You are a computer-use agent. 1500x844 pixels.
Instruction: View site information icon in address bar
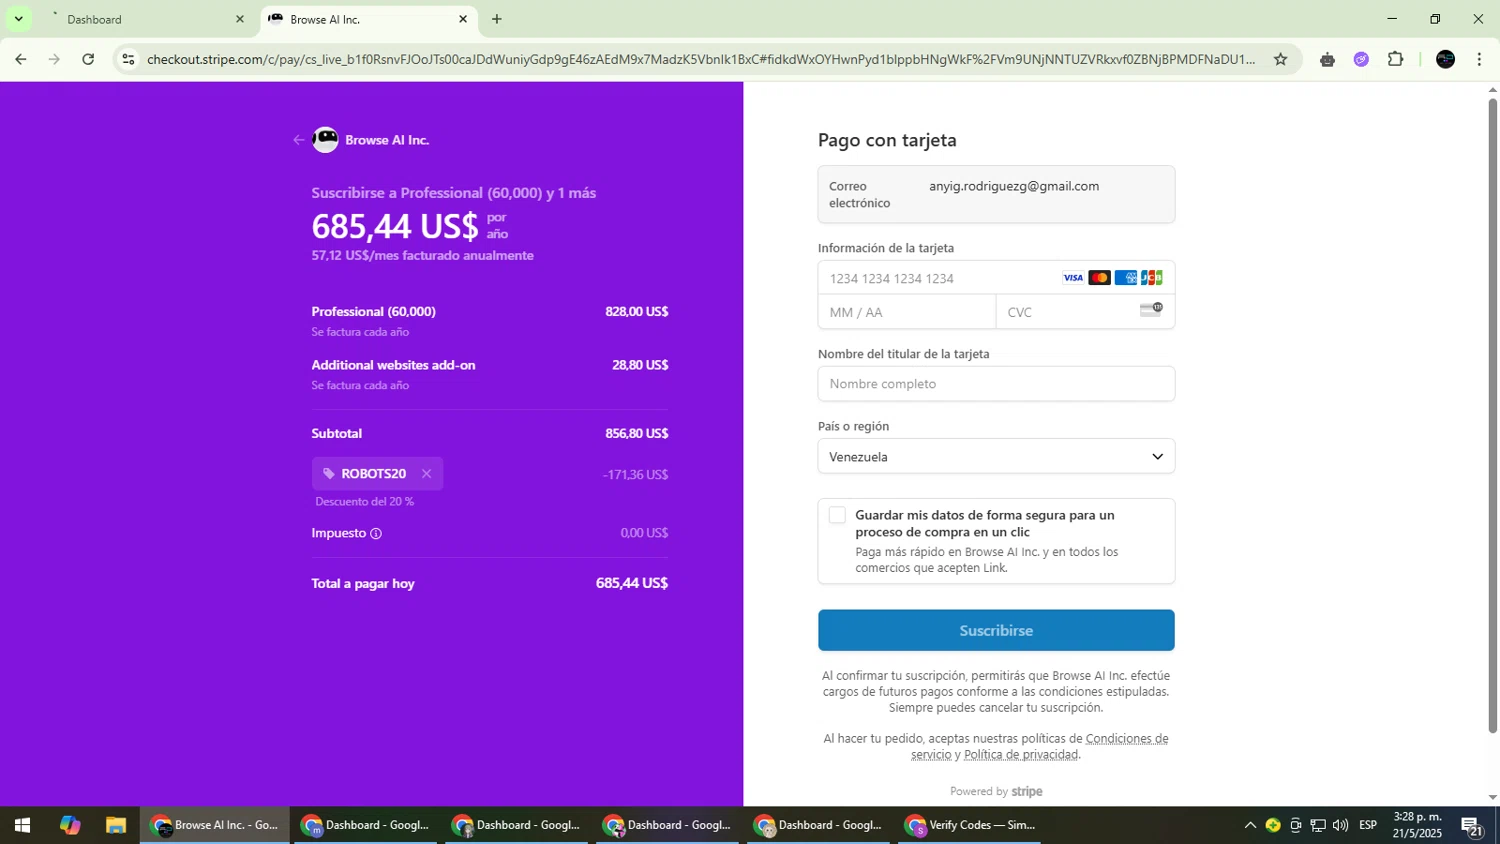(x=128, y=59)
